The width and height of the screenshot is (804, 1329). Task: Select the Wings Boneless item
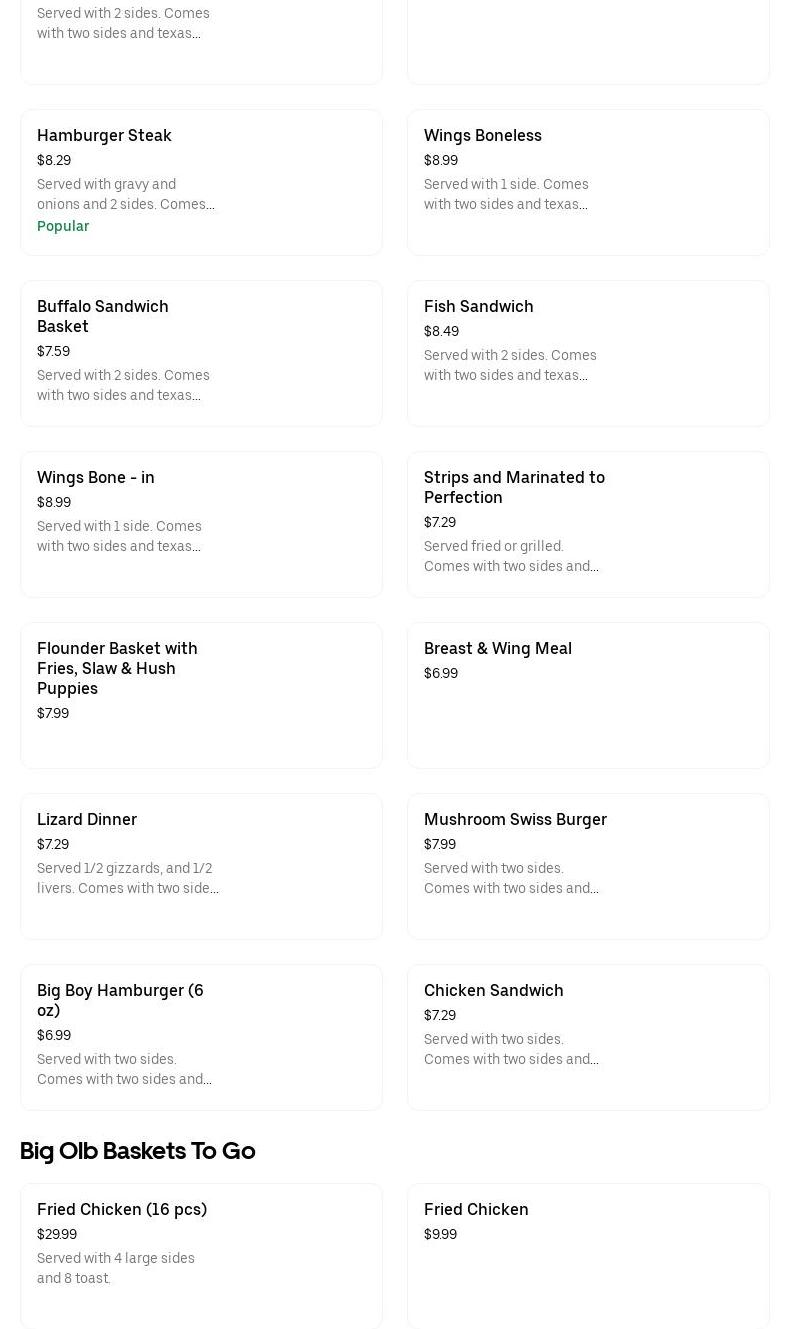pos(482,135)
